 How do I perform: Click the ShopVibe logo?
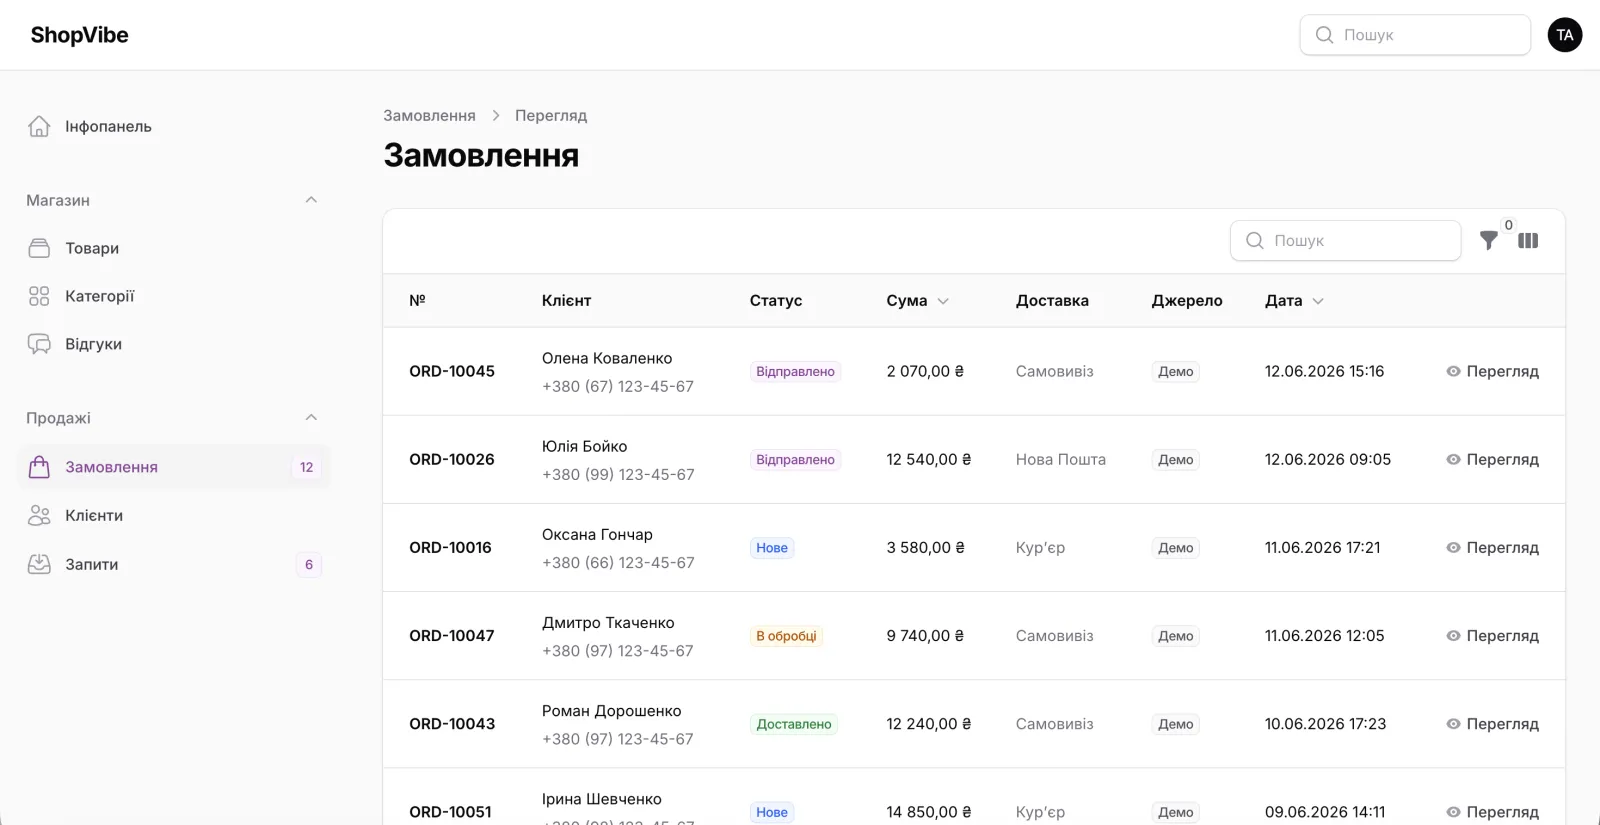(x=80, y=35)
